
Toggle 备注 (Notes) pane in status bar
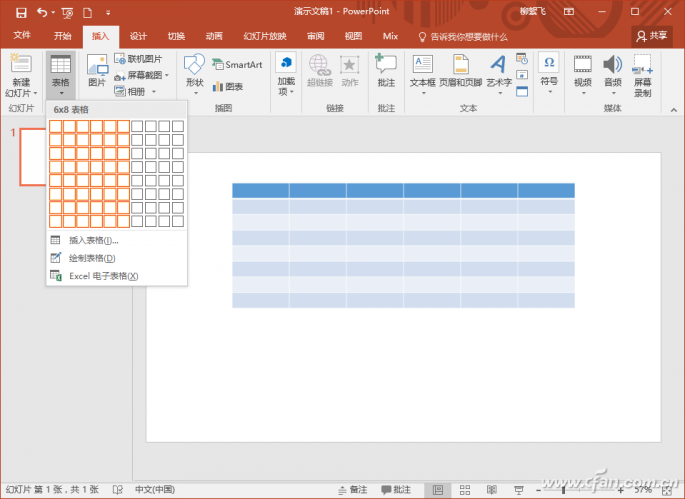[353, 489]
